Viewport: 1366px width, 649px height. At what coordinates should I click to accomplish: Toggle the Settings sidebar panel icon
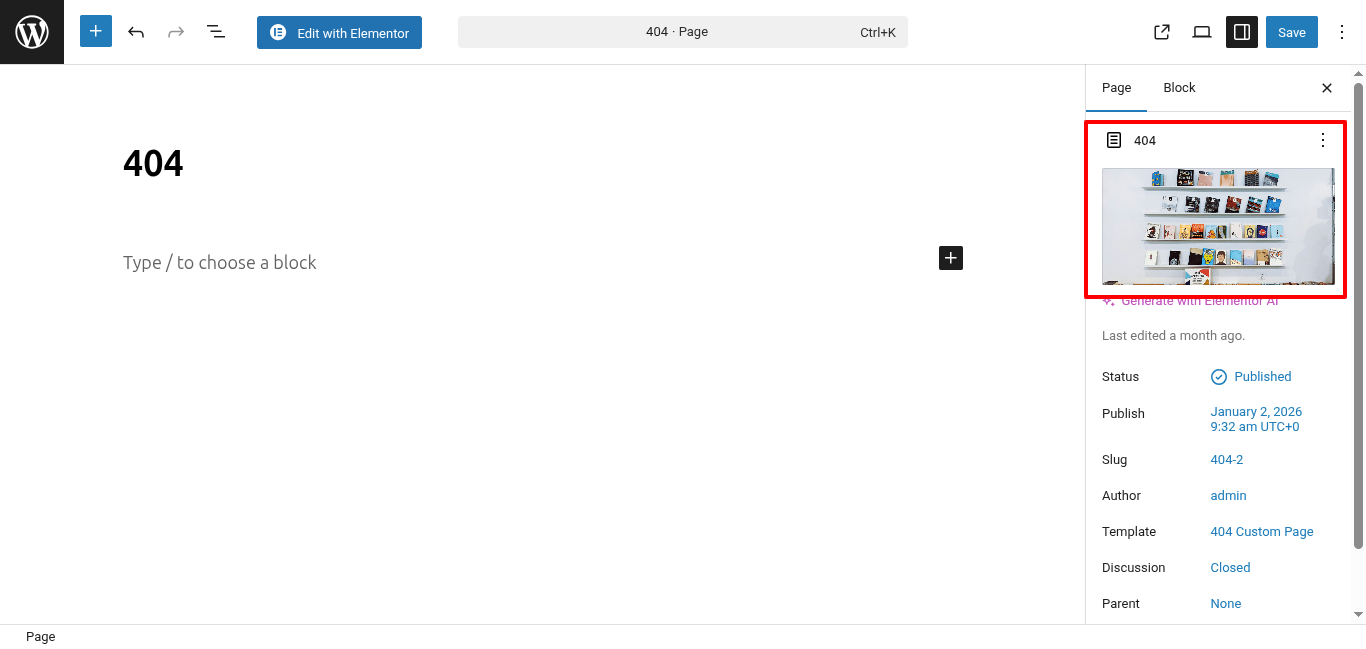1242,32
